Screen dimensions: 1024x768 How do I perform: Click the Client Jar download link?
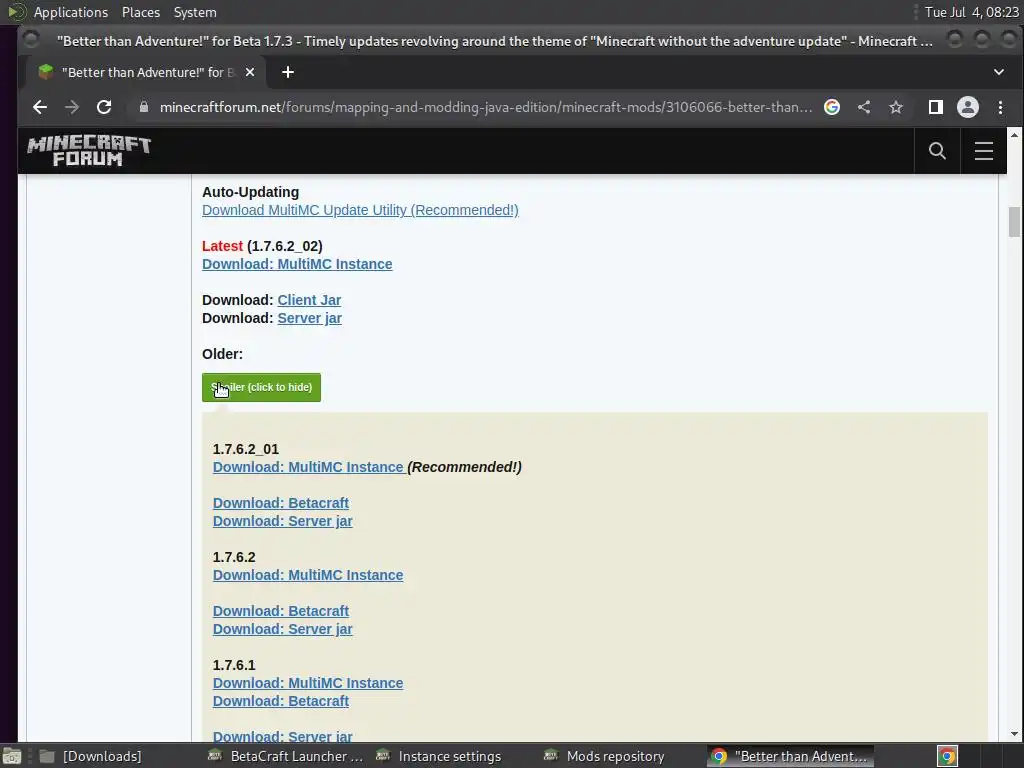point(309,300)
